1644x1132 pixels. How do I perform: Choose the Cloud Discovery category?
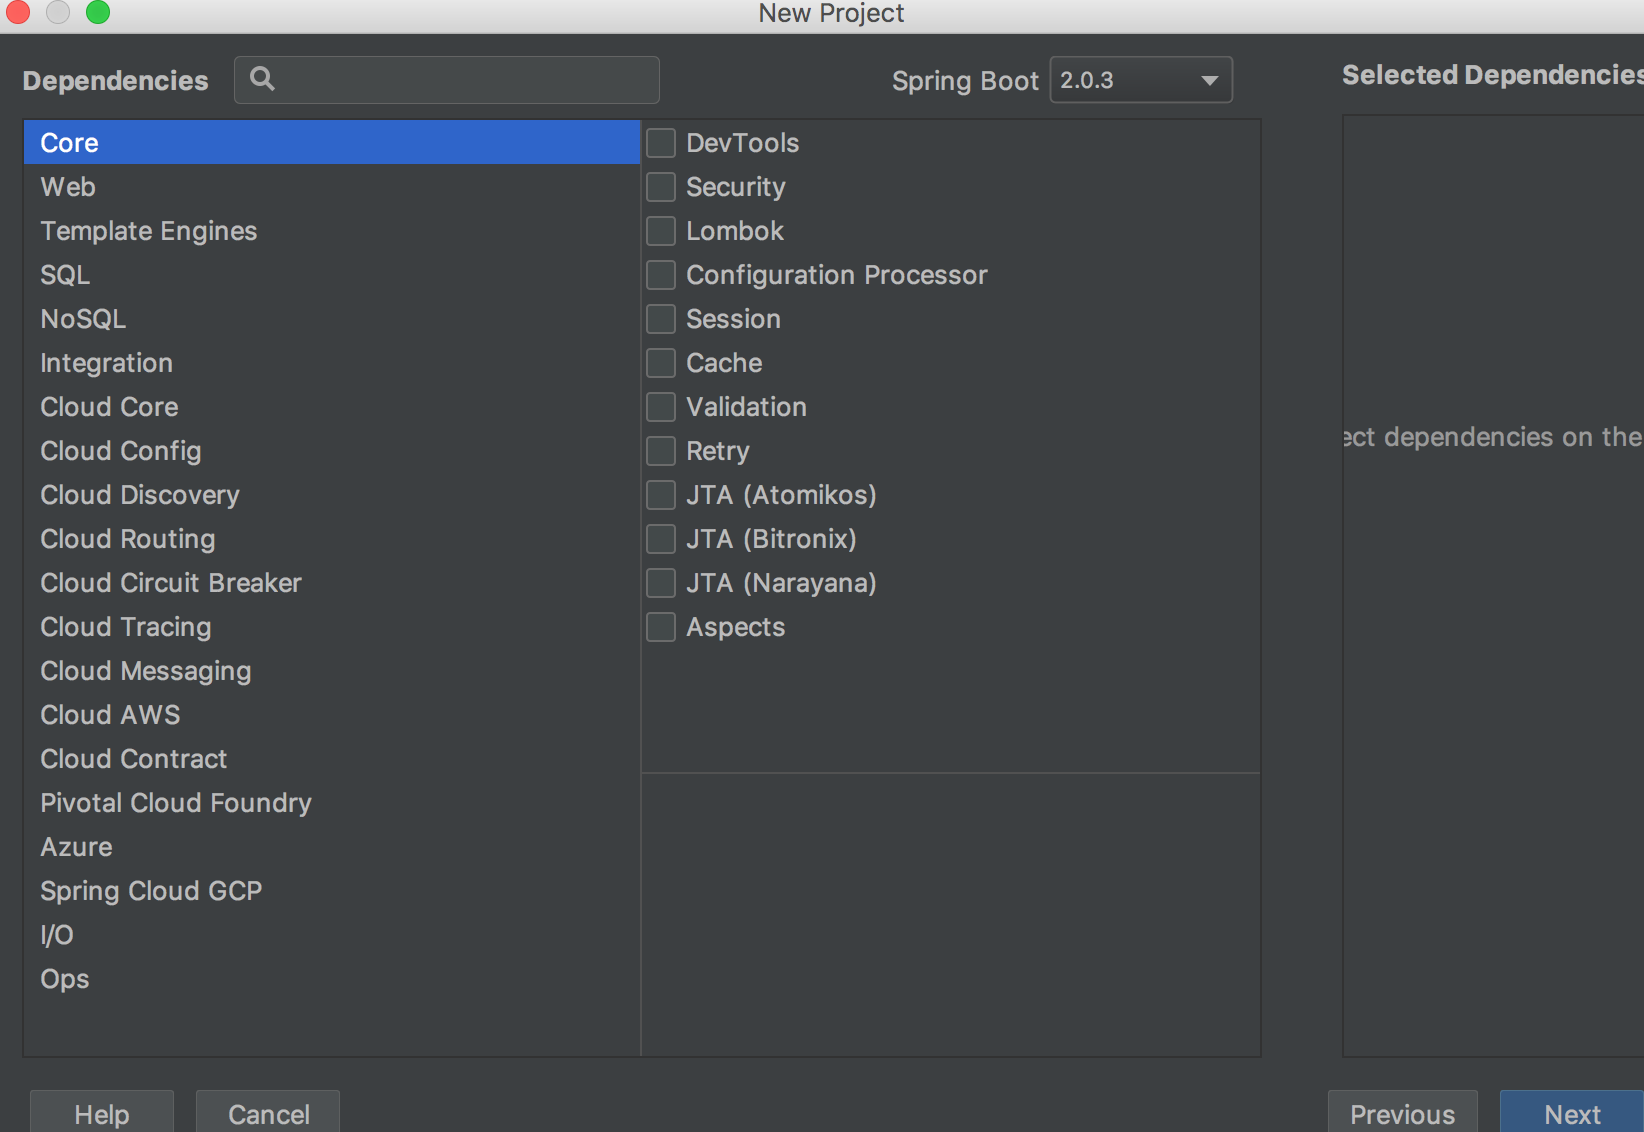pos(332,495)
